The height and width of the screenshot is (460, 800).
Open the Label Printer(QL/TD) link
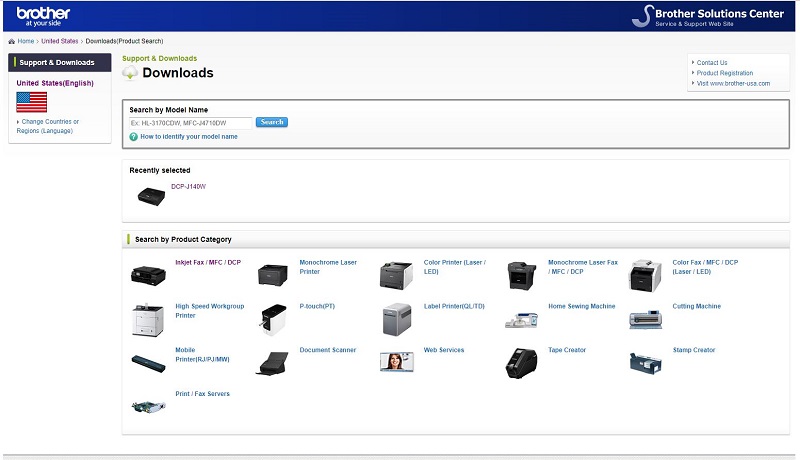click(x=454, y=306)
